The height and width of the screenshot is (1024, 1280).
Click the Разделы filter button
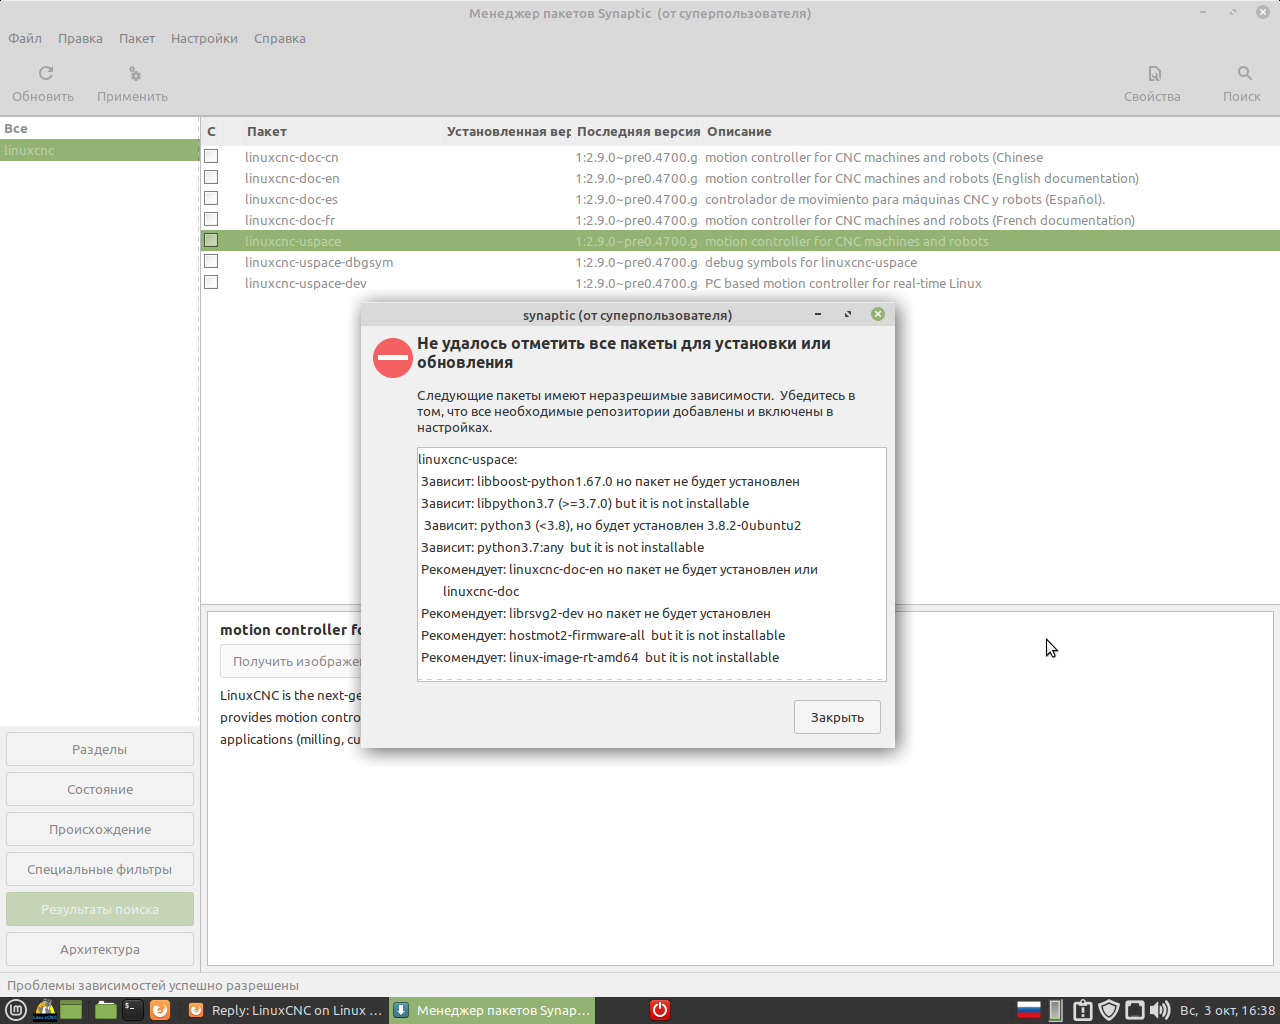100,749
